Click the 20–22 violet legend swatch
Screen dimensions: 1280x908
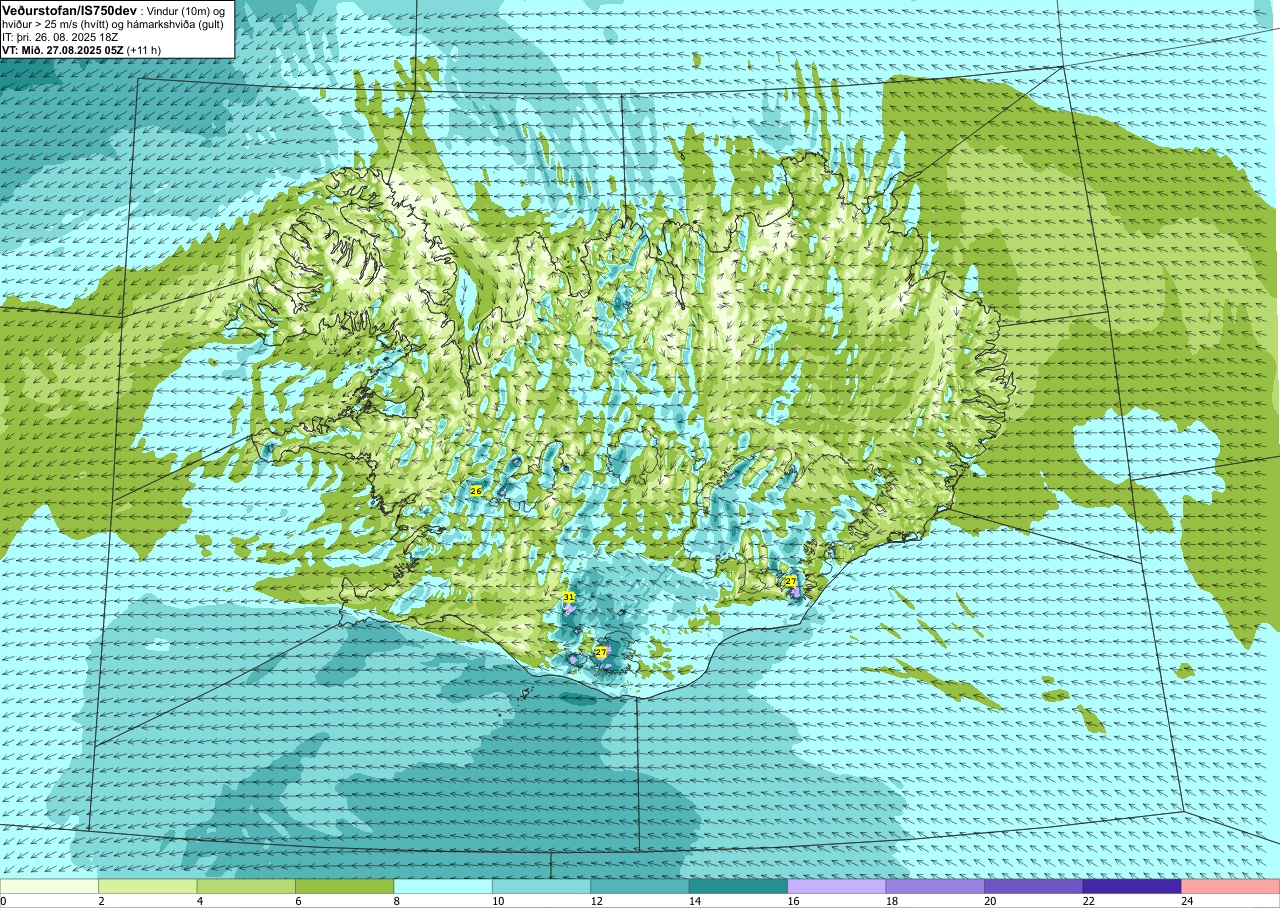[x=1033, y=886]
